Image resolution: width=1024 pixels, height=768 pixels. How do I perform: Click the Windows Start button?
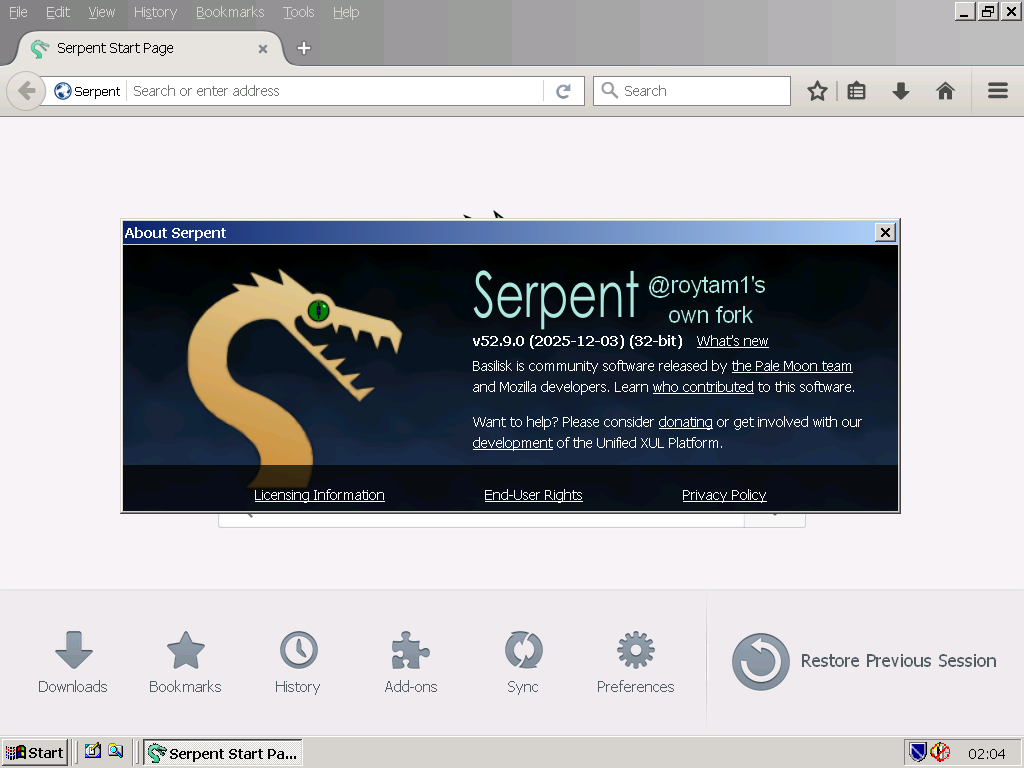point(35,753)
